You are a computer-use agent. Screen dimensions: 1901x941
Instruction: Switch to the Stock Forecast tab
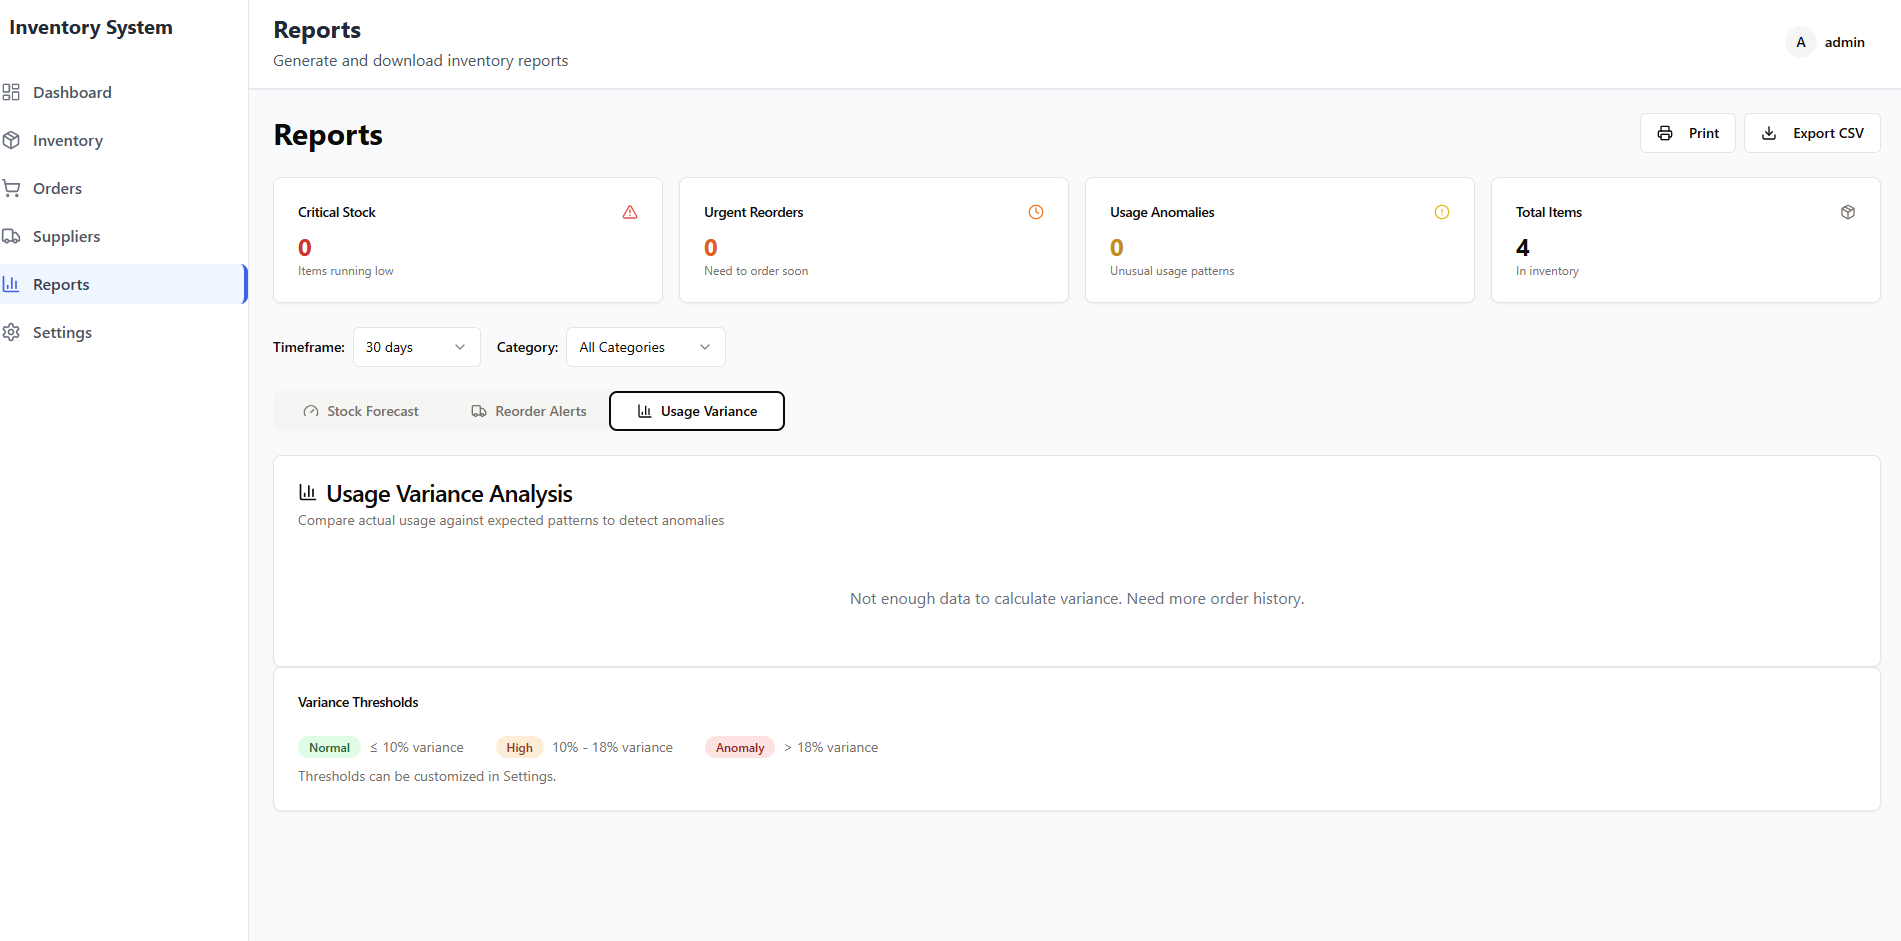click(361, 411)
